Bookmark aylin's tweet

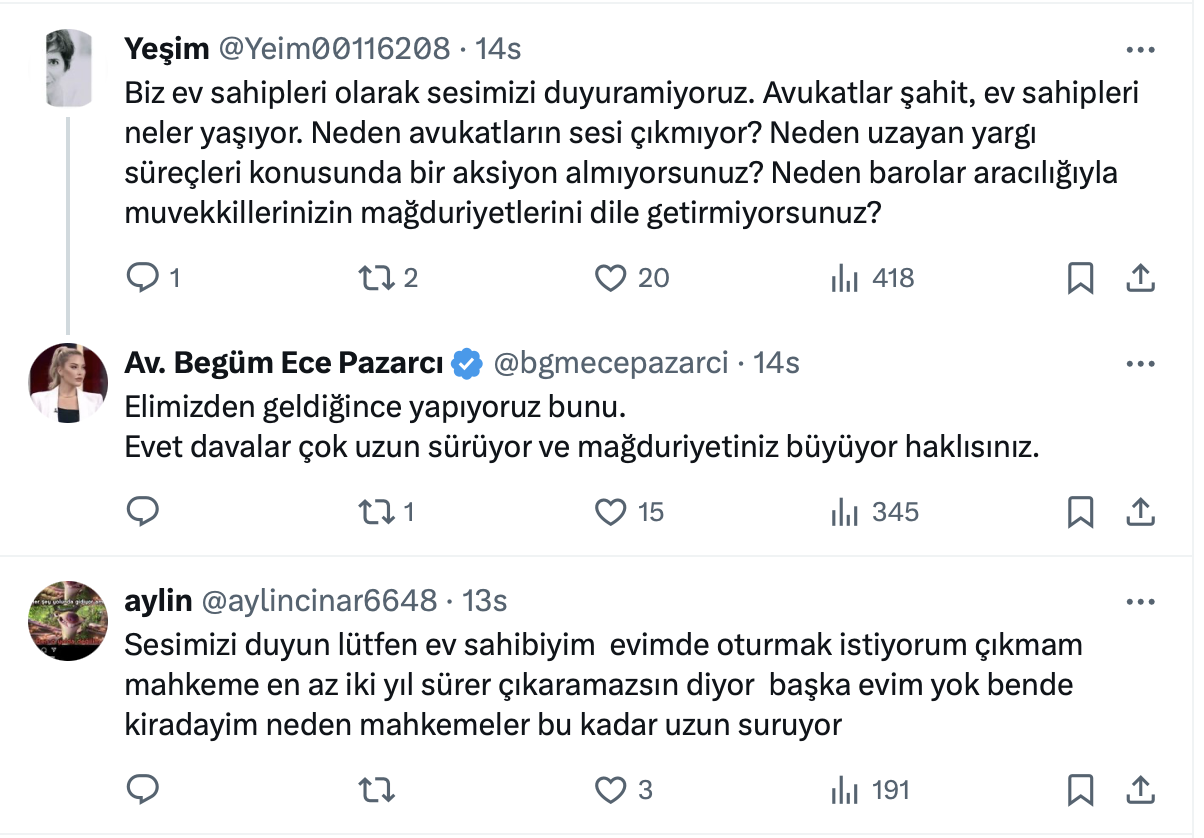click(x=1080, y=790)
